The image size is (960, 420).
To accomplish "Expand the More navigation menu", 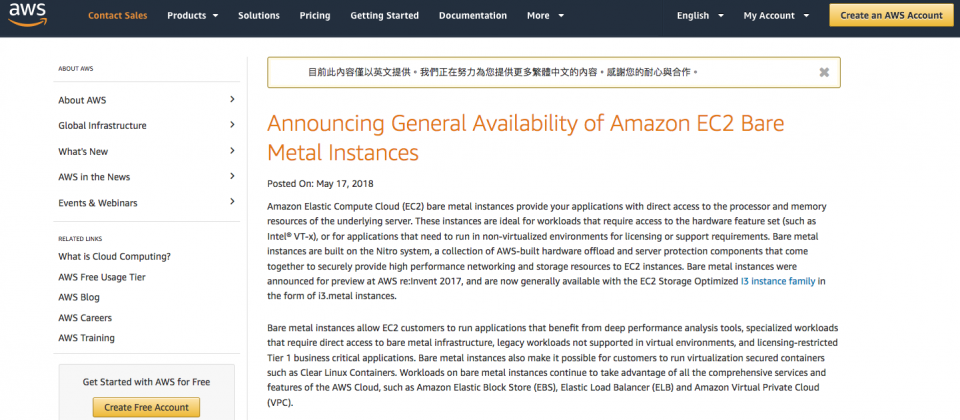I will [x=546, y=16].
